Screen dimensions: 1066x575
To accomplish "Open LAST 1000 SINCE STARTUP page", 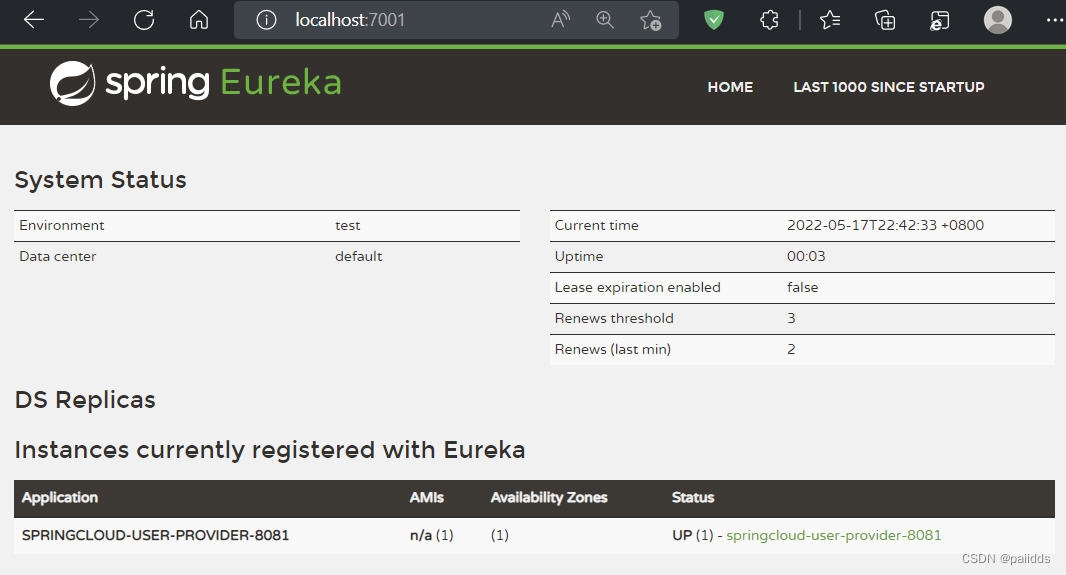I will (x=889, y=87).
